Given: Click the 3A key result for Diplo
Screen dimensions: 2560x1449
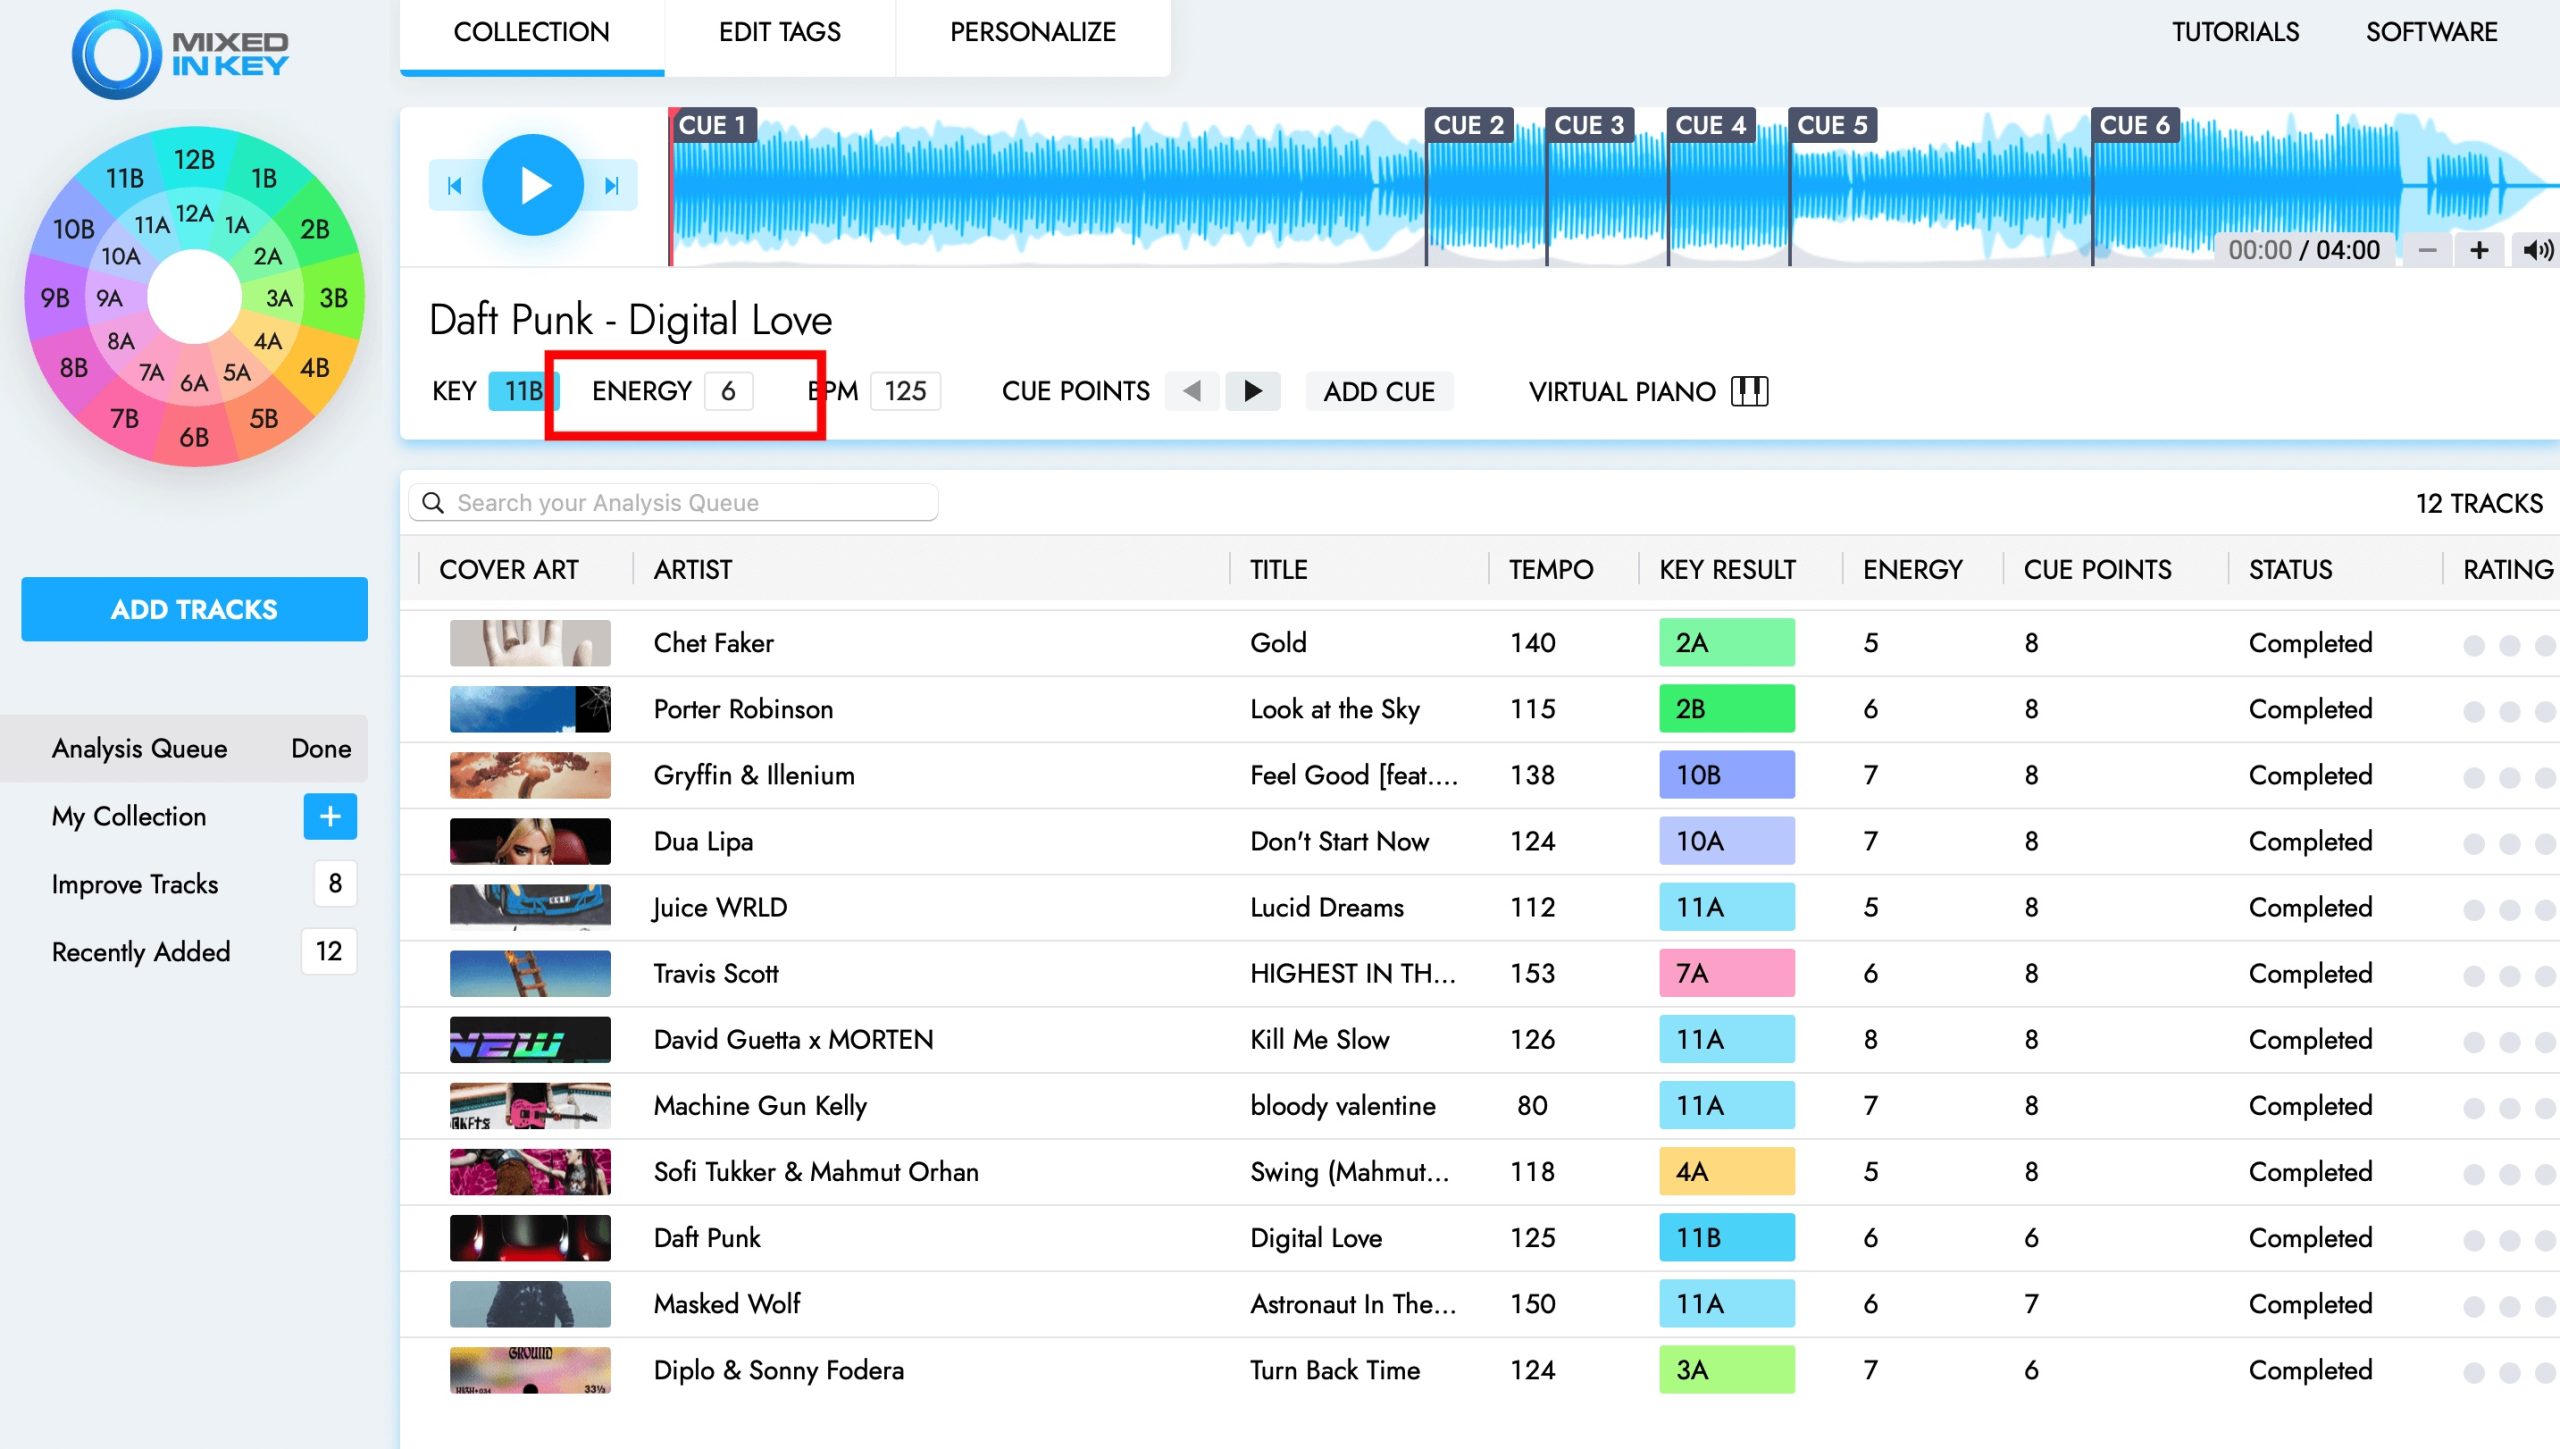Looking at the screenshot, I should coord(1727,1370).
